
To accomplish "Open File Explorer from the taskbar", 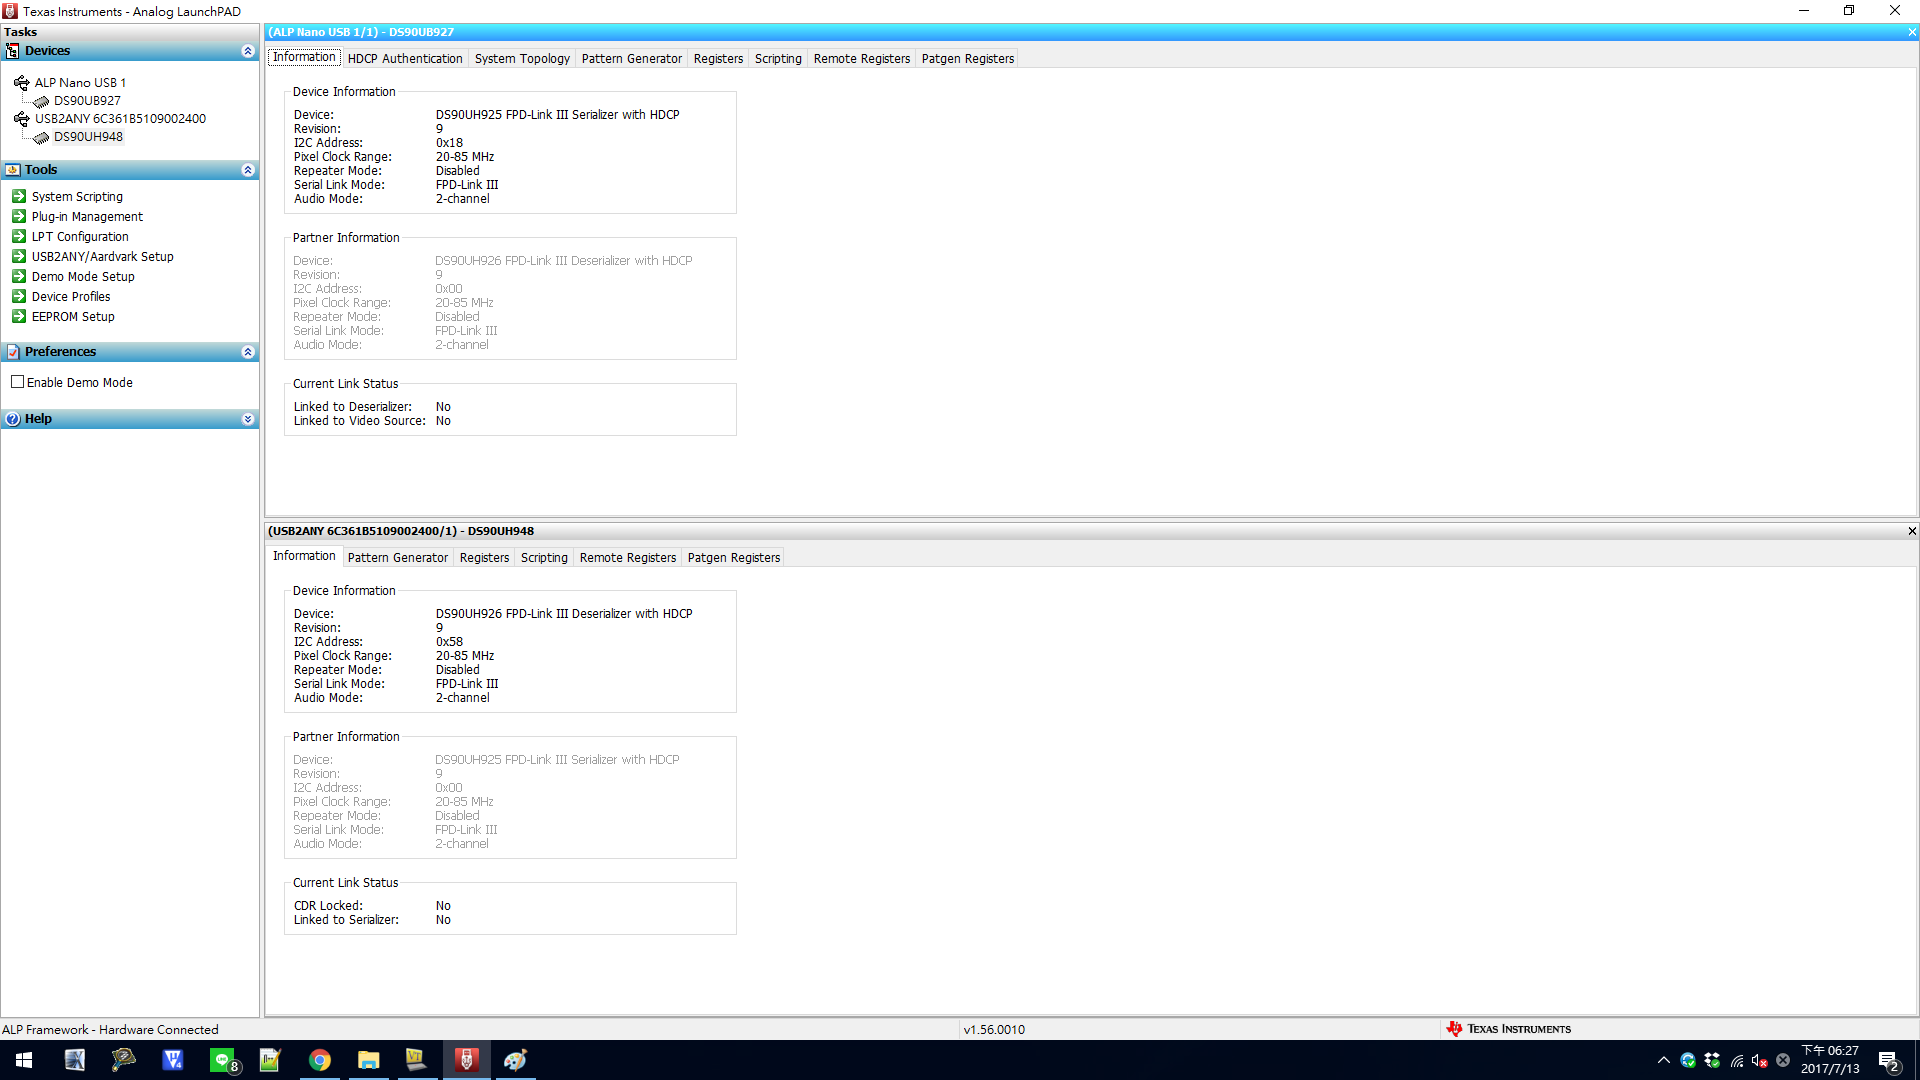I will (369, 1060).
